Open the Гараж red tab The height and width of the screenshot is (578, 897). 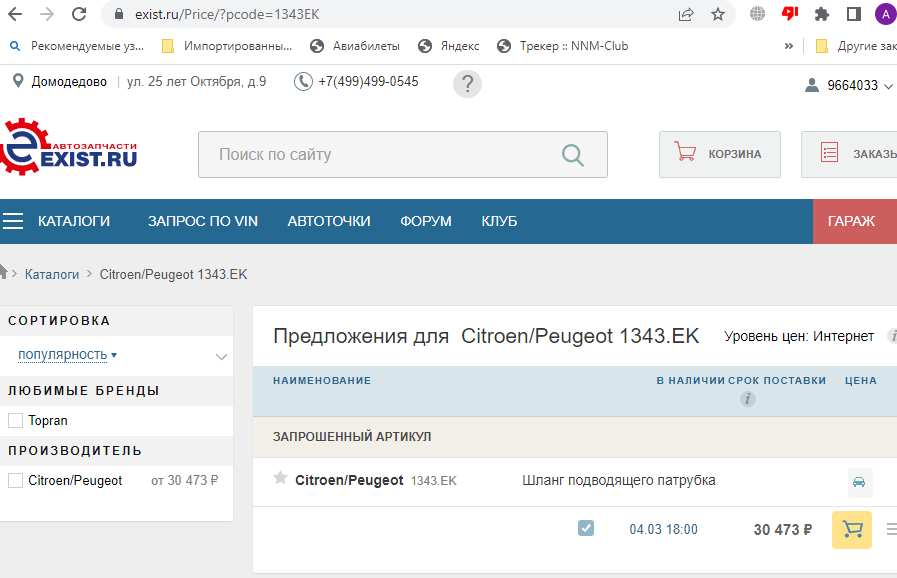(855, 221)
